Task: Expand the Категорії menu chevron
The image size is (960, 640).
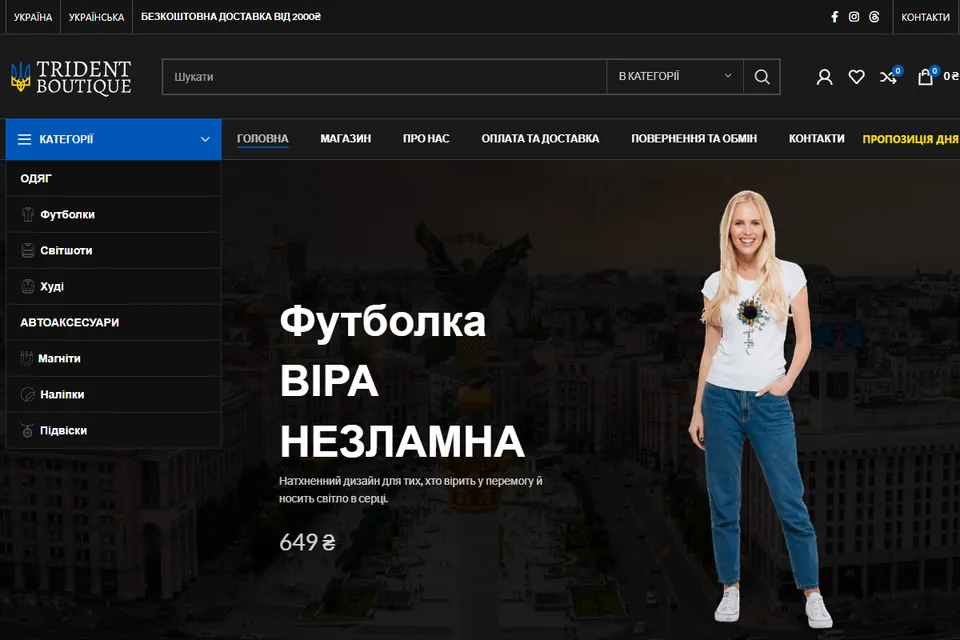Action: click(205, 140)
